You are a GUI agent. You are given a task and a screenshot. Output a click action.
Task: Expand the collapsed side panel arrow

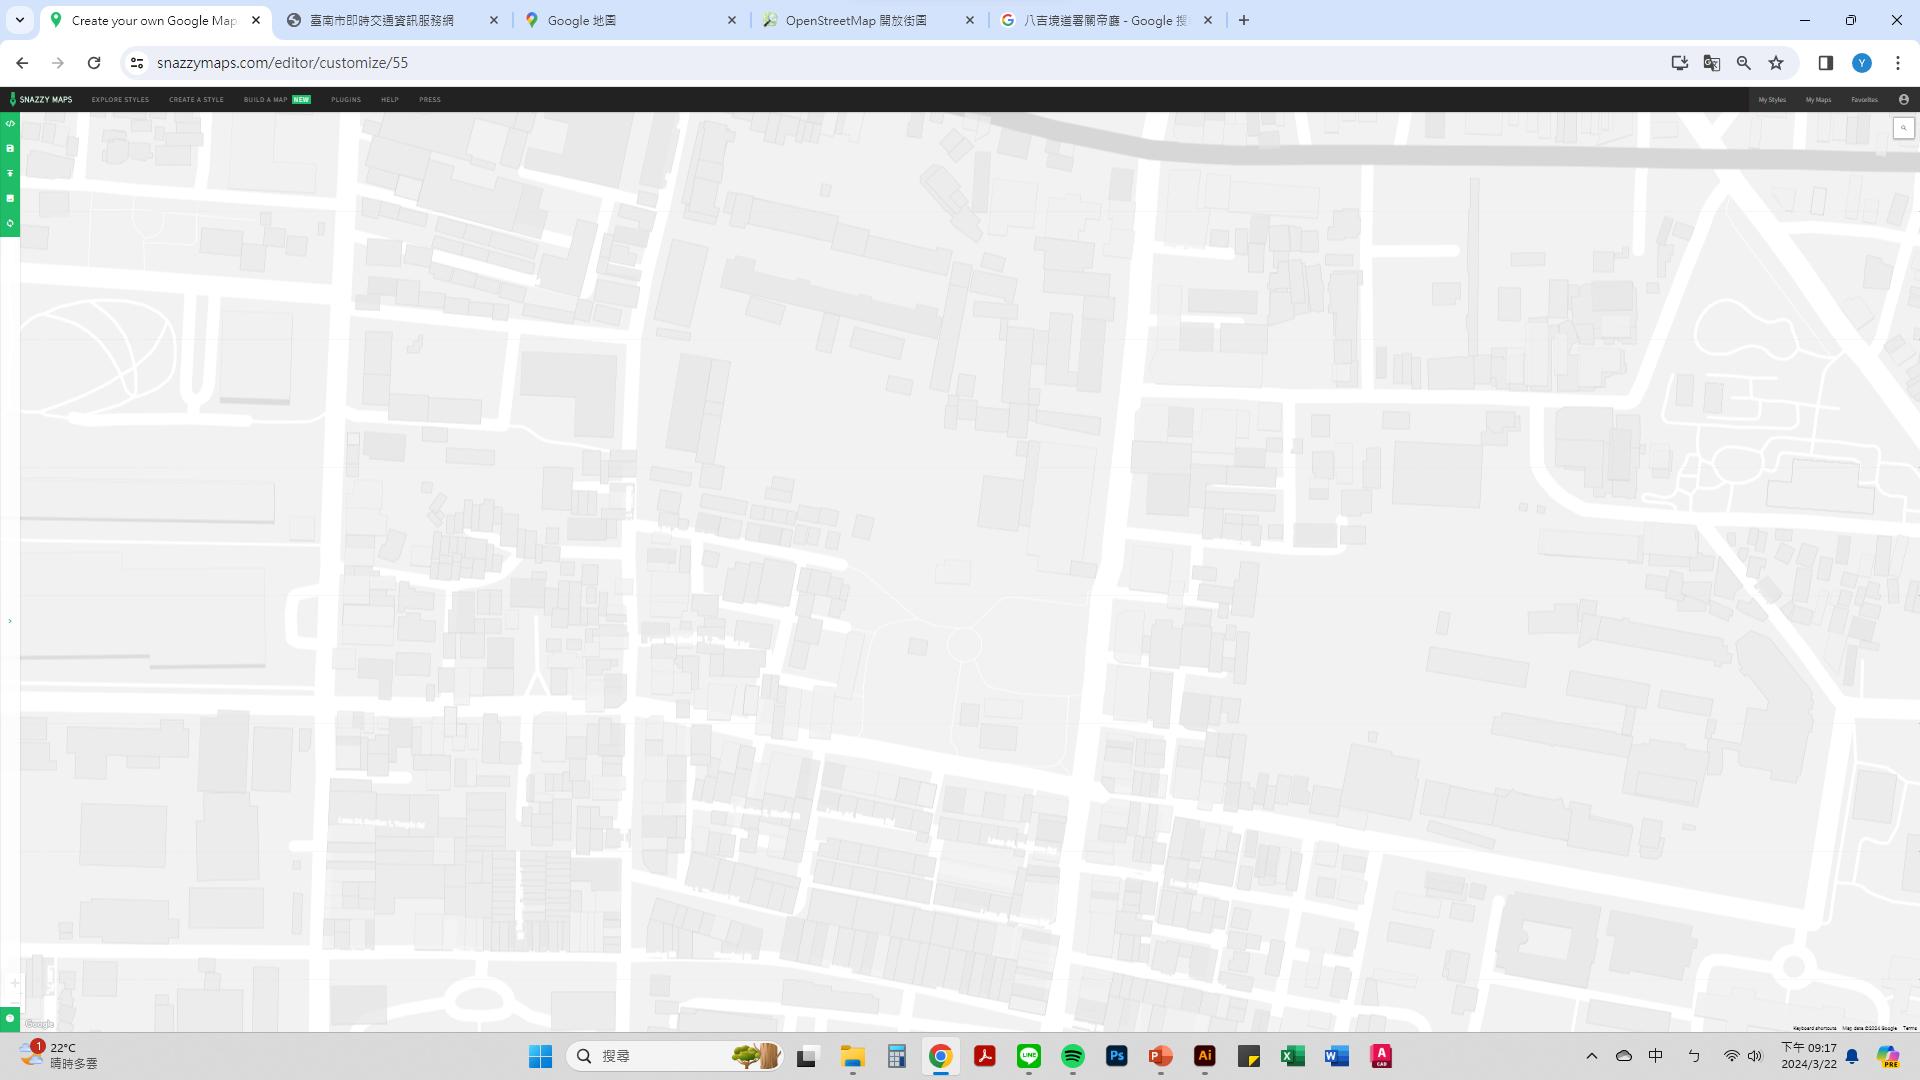[10, 621]
